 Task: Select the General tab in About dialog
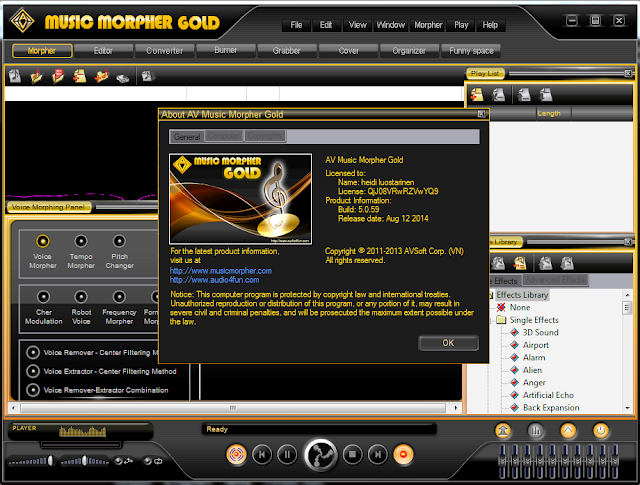pyautogui.click(x=187, y=137)
